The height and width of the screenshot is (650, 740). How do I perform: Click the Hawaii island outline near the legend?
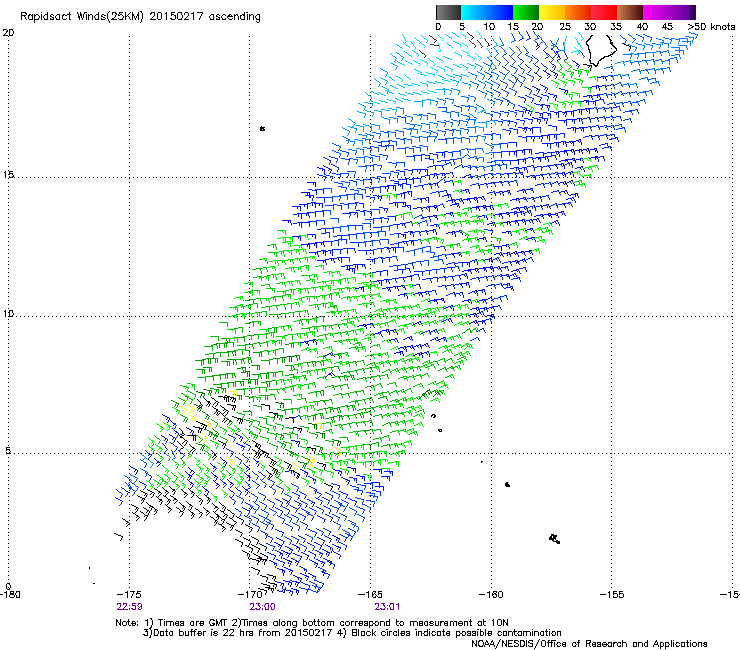point(601,50)
